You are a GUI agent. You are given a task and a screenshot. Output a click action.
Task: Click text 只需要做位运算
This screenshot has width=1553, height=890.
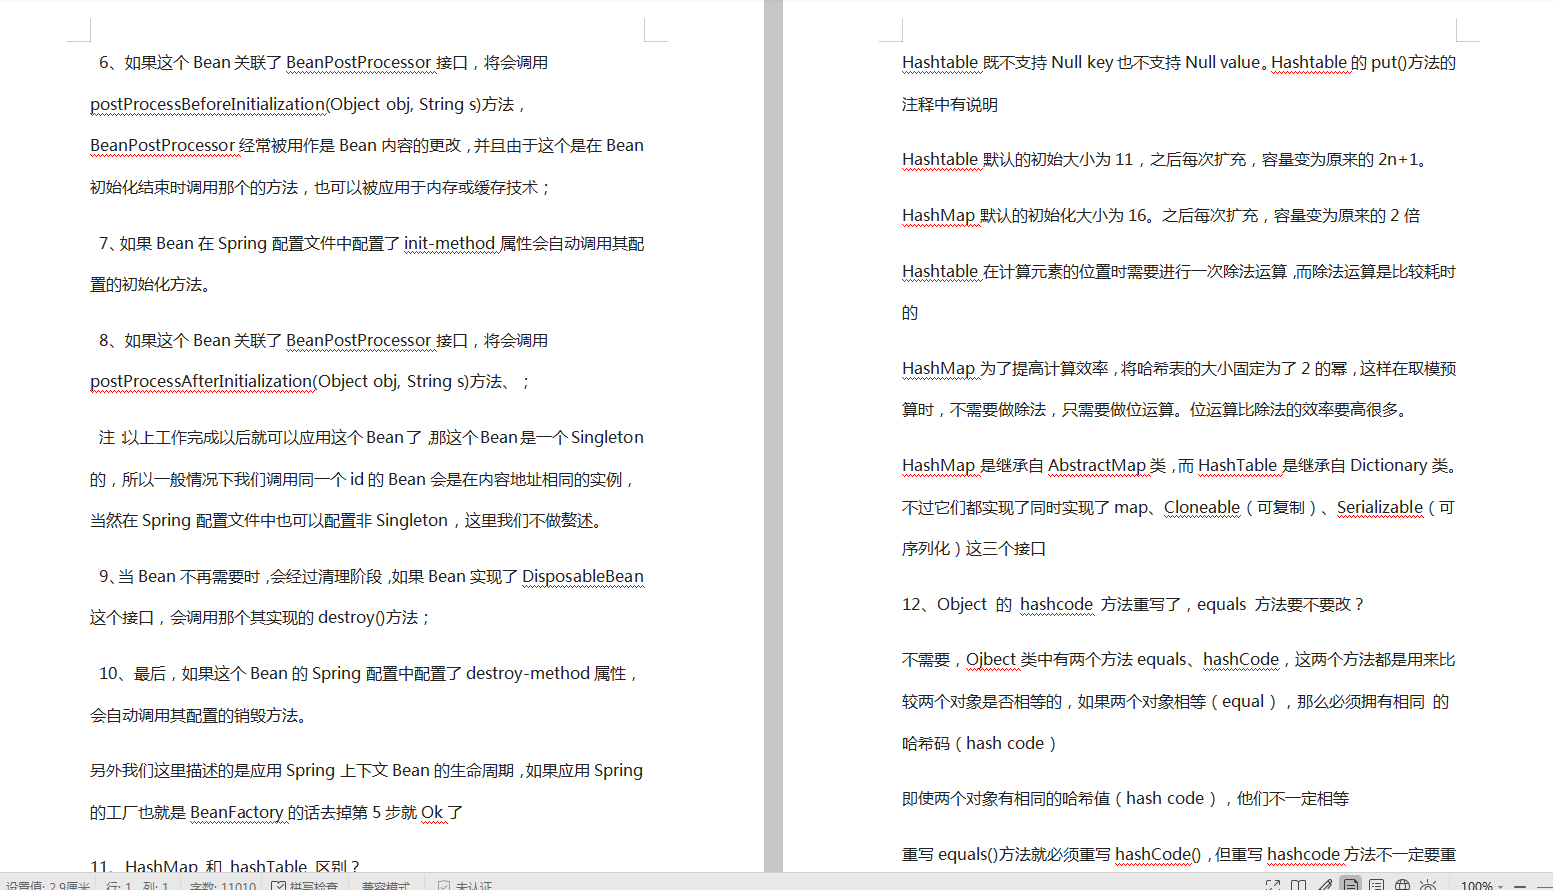pyautogui.click(x=1118, y=409)
